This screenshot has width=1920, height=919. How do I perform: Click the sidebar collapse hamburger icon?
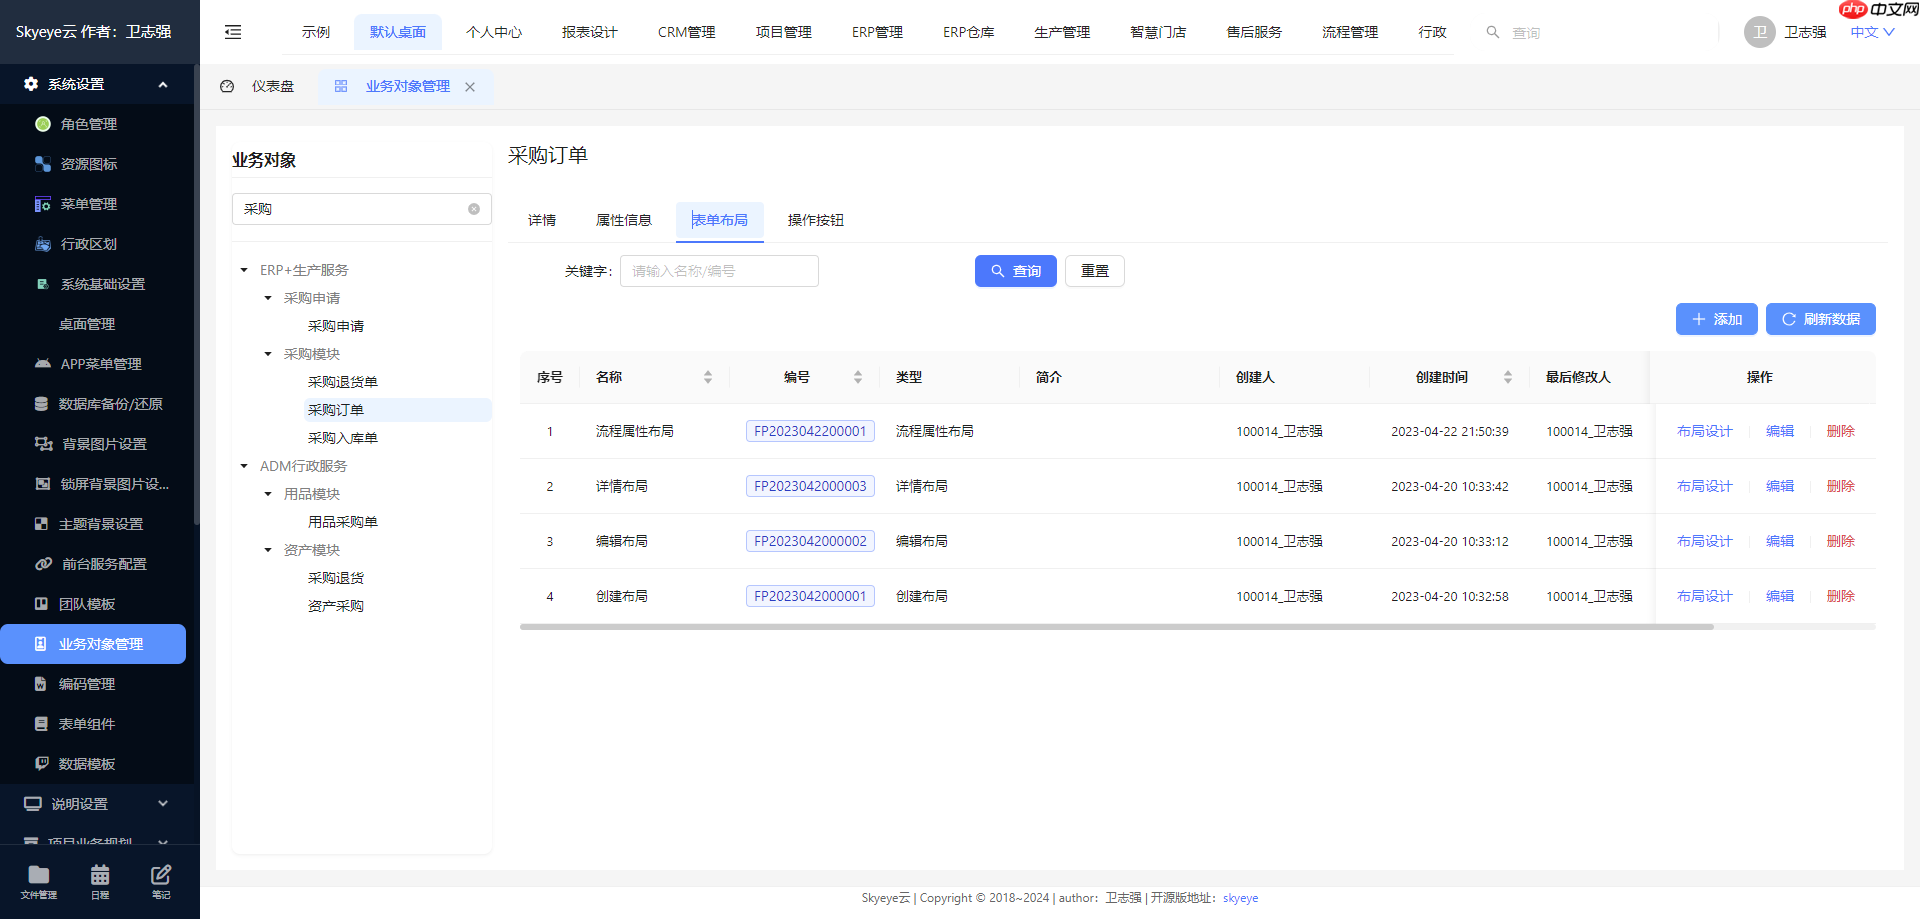(x=233, y=32)
